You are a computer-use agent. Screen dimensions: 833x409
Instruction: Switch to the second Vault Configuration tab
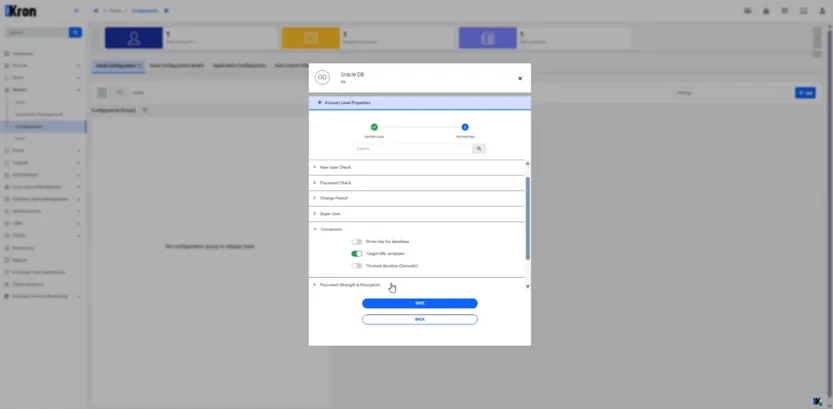tap(176, 65)
